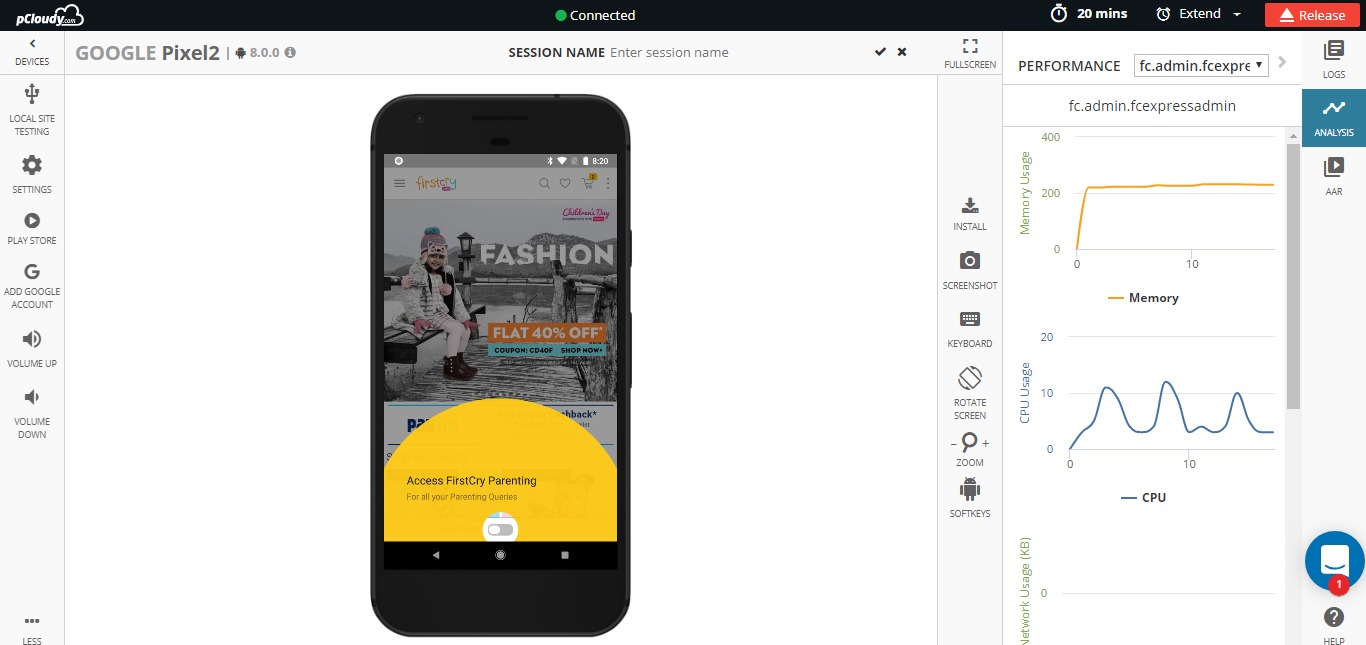Click the 20 mins timer
The width and height of the screenshot is (1366, 645).
point(1089,14)
